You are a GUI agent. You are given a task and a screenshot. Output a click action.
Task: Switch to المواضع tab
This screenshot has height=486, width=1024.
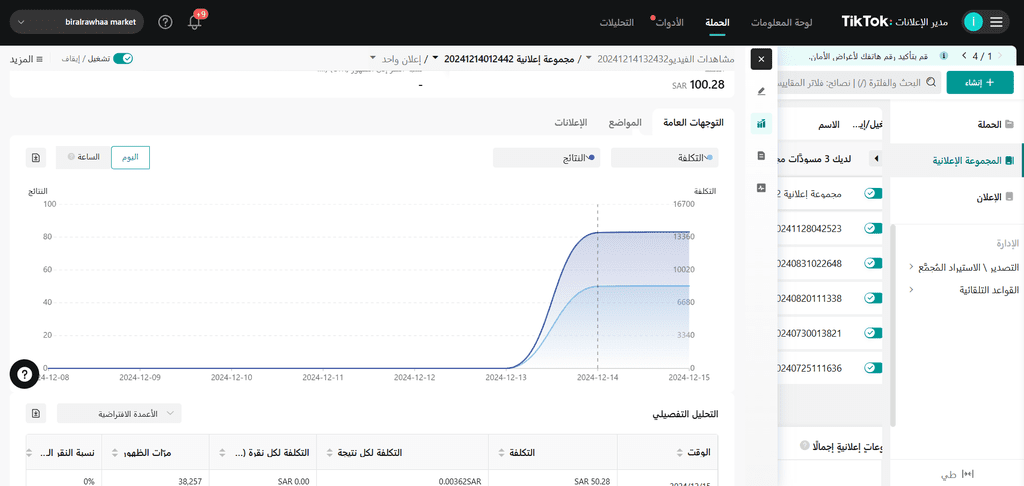coord(626,123)
